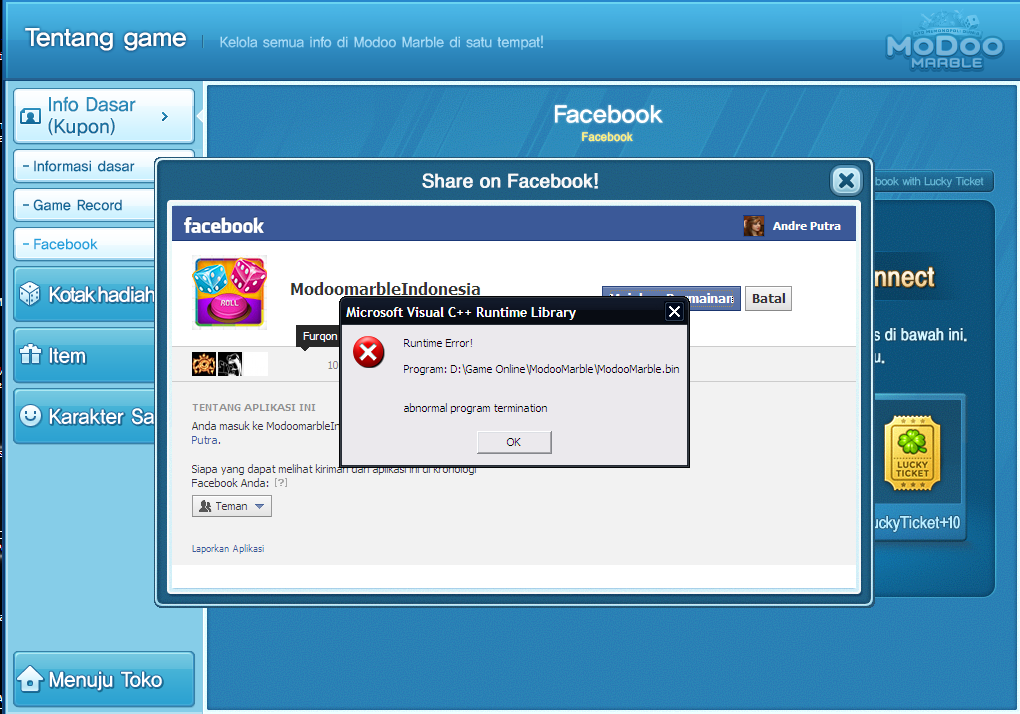
Task: Click the TENTANG APLIKASI INI heading
Action: 254,408
